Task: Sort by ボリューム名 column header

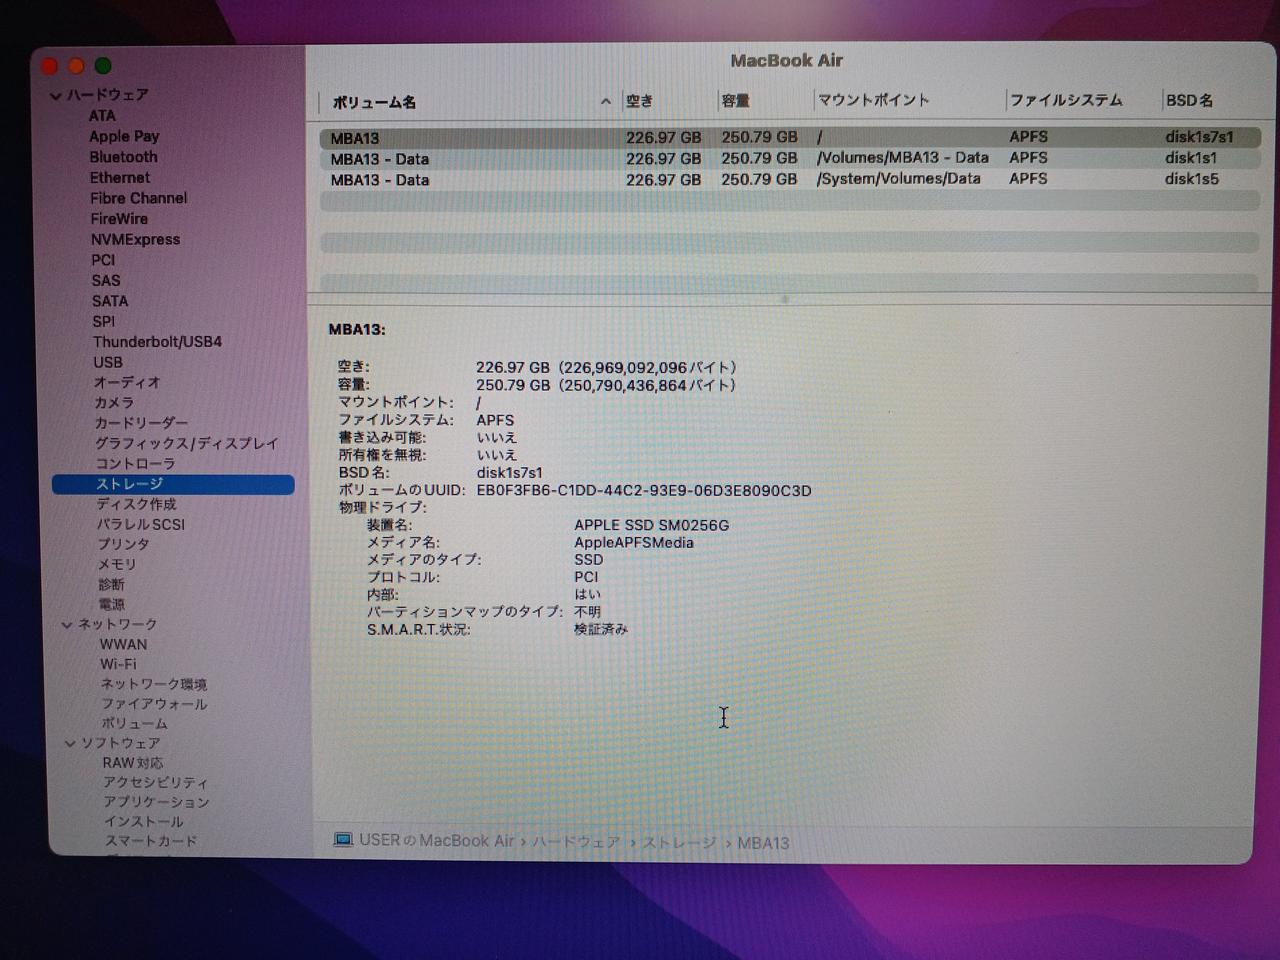Action: click(x=374, y=102)
